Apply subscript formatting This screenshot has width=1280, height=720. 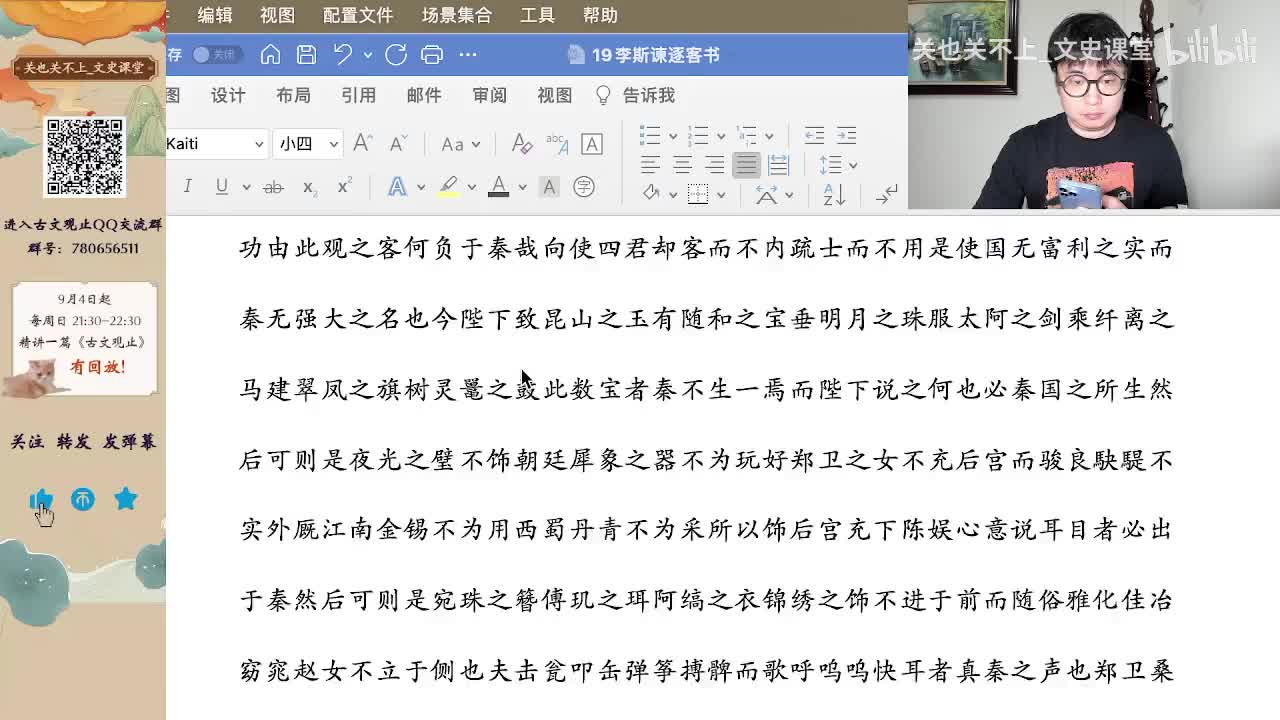(x=310, y=187)
